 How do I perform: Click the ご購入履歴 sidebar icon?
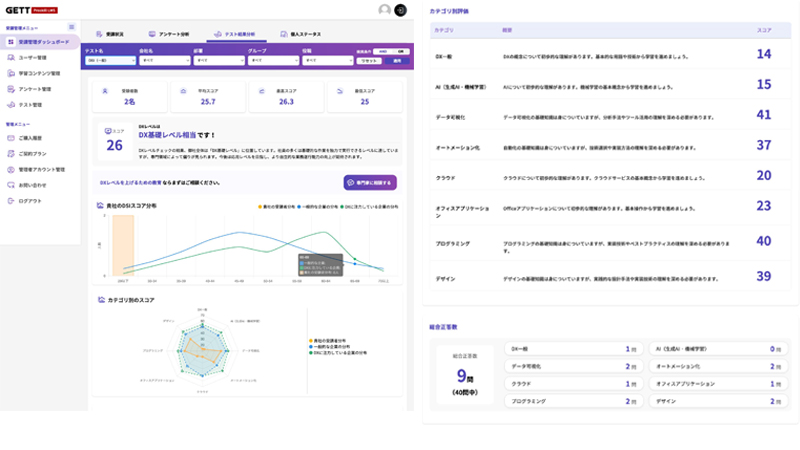click(x=10, y=138)
